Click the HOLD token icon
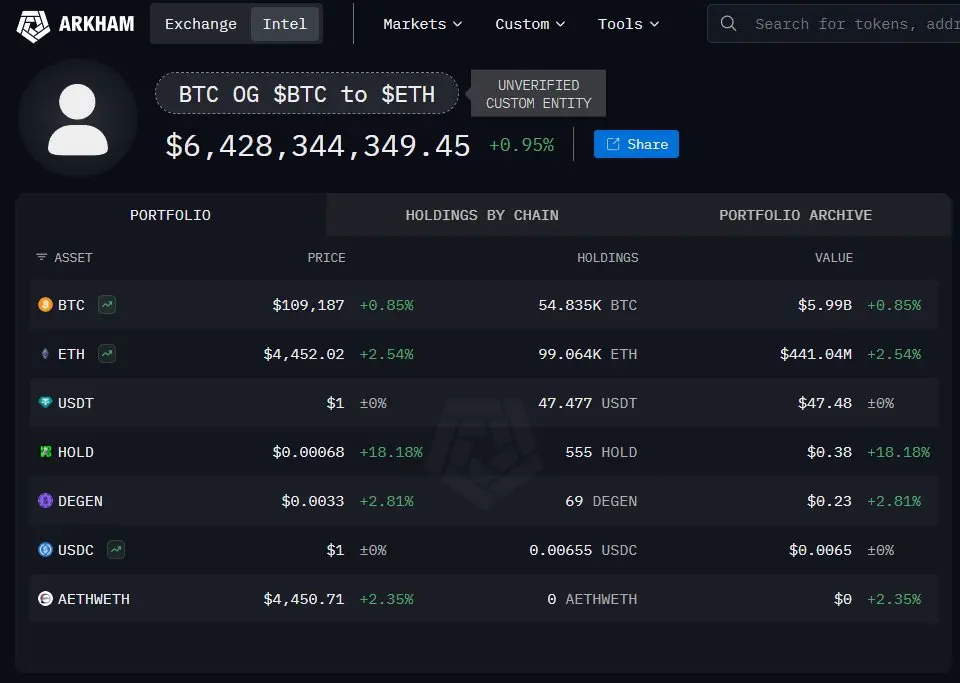Image resolution: width=960 pixels, height=683 pixels. pos(45,452)
